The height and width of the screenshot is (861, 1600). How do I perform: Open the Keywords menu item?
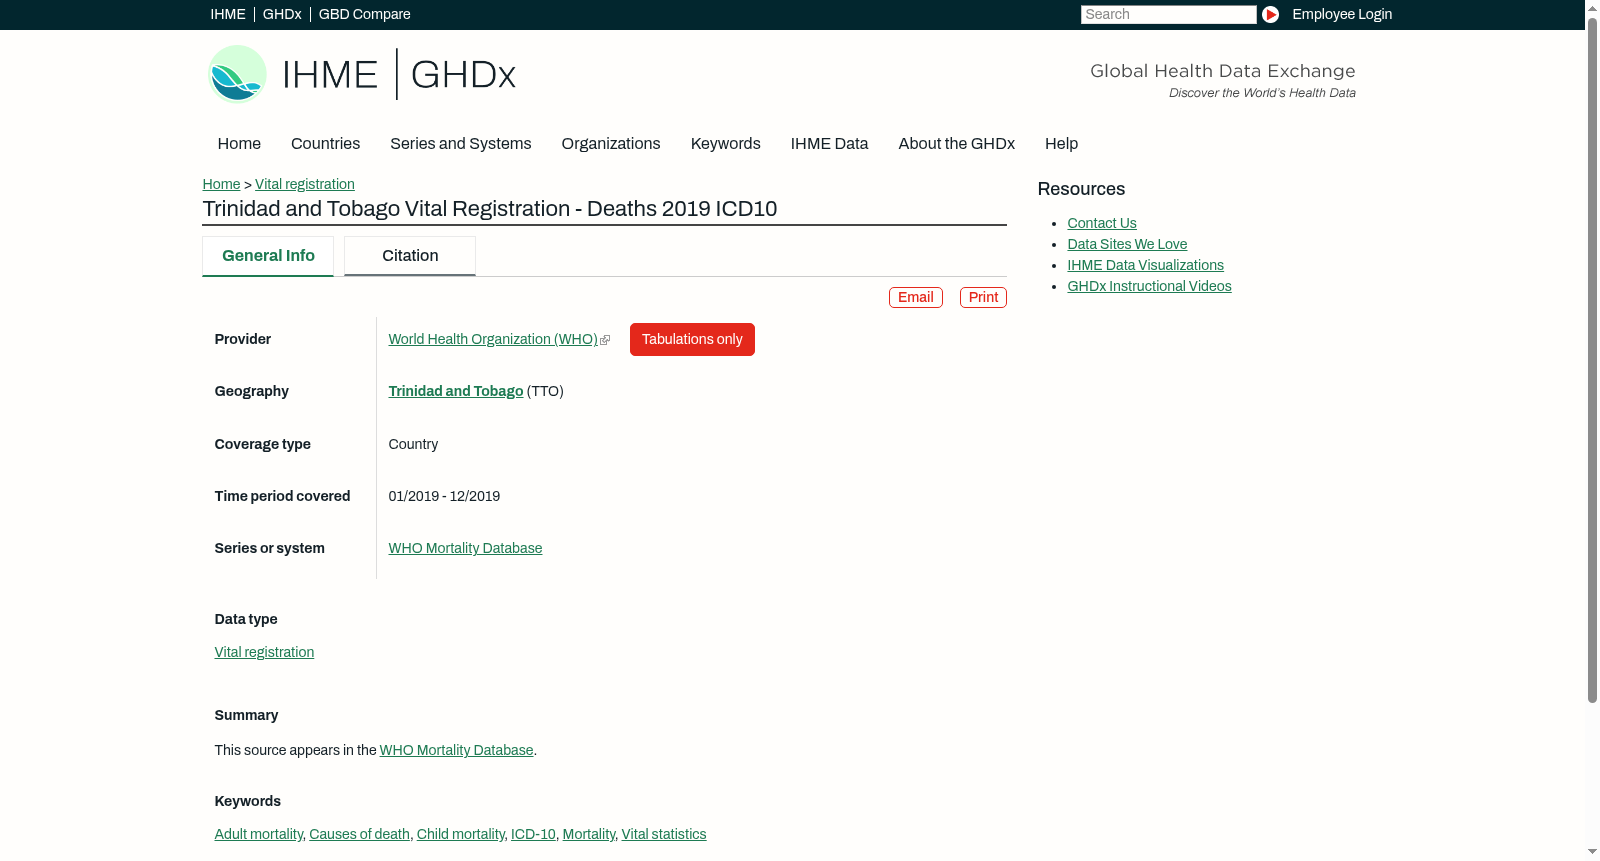click(x=726, y=144)
